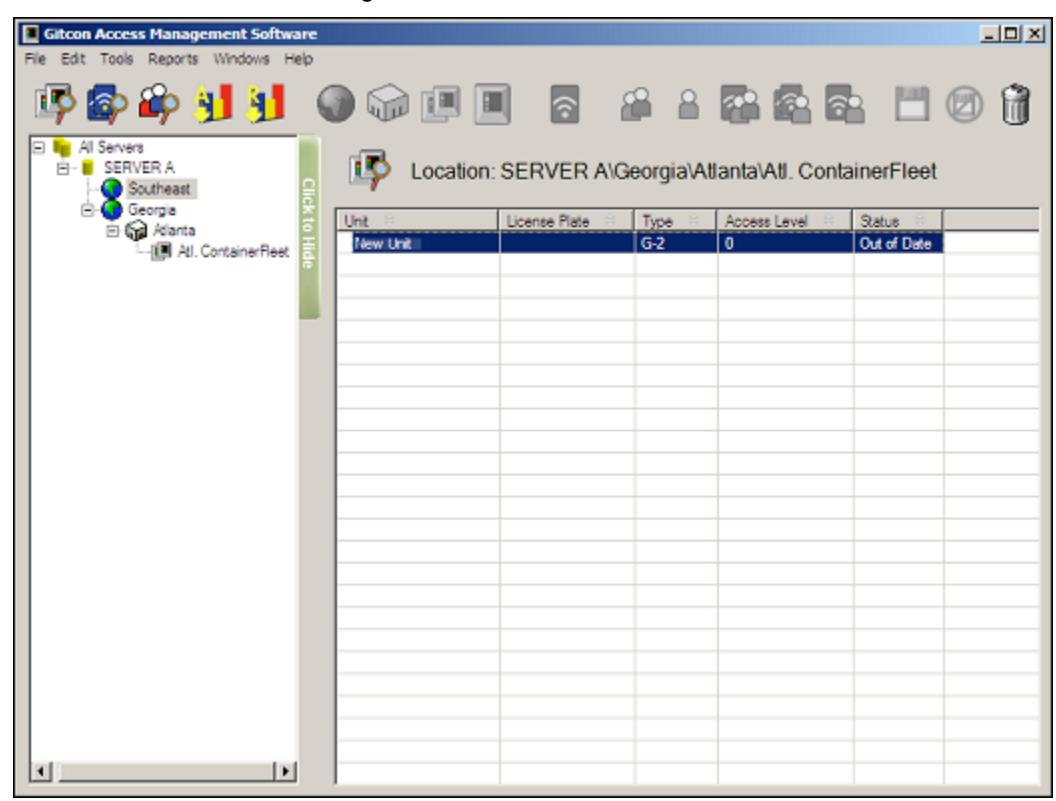The width and height of the screenshot is (1056, 801).
Task: Click the people search toolbar icon
Action: click(x=159, y=103)
